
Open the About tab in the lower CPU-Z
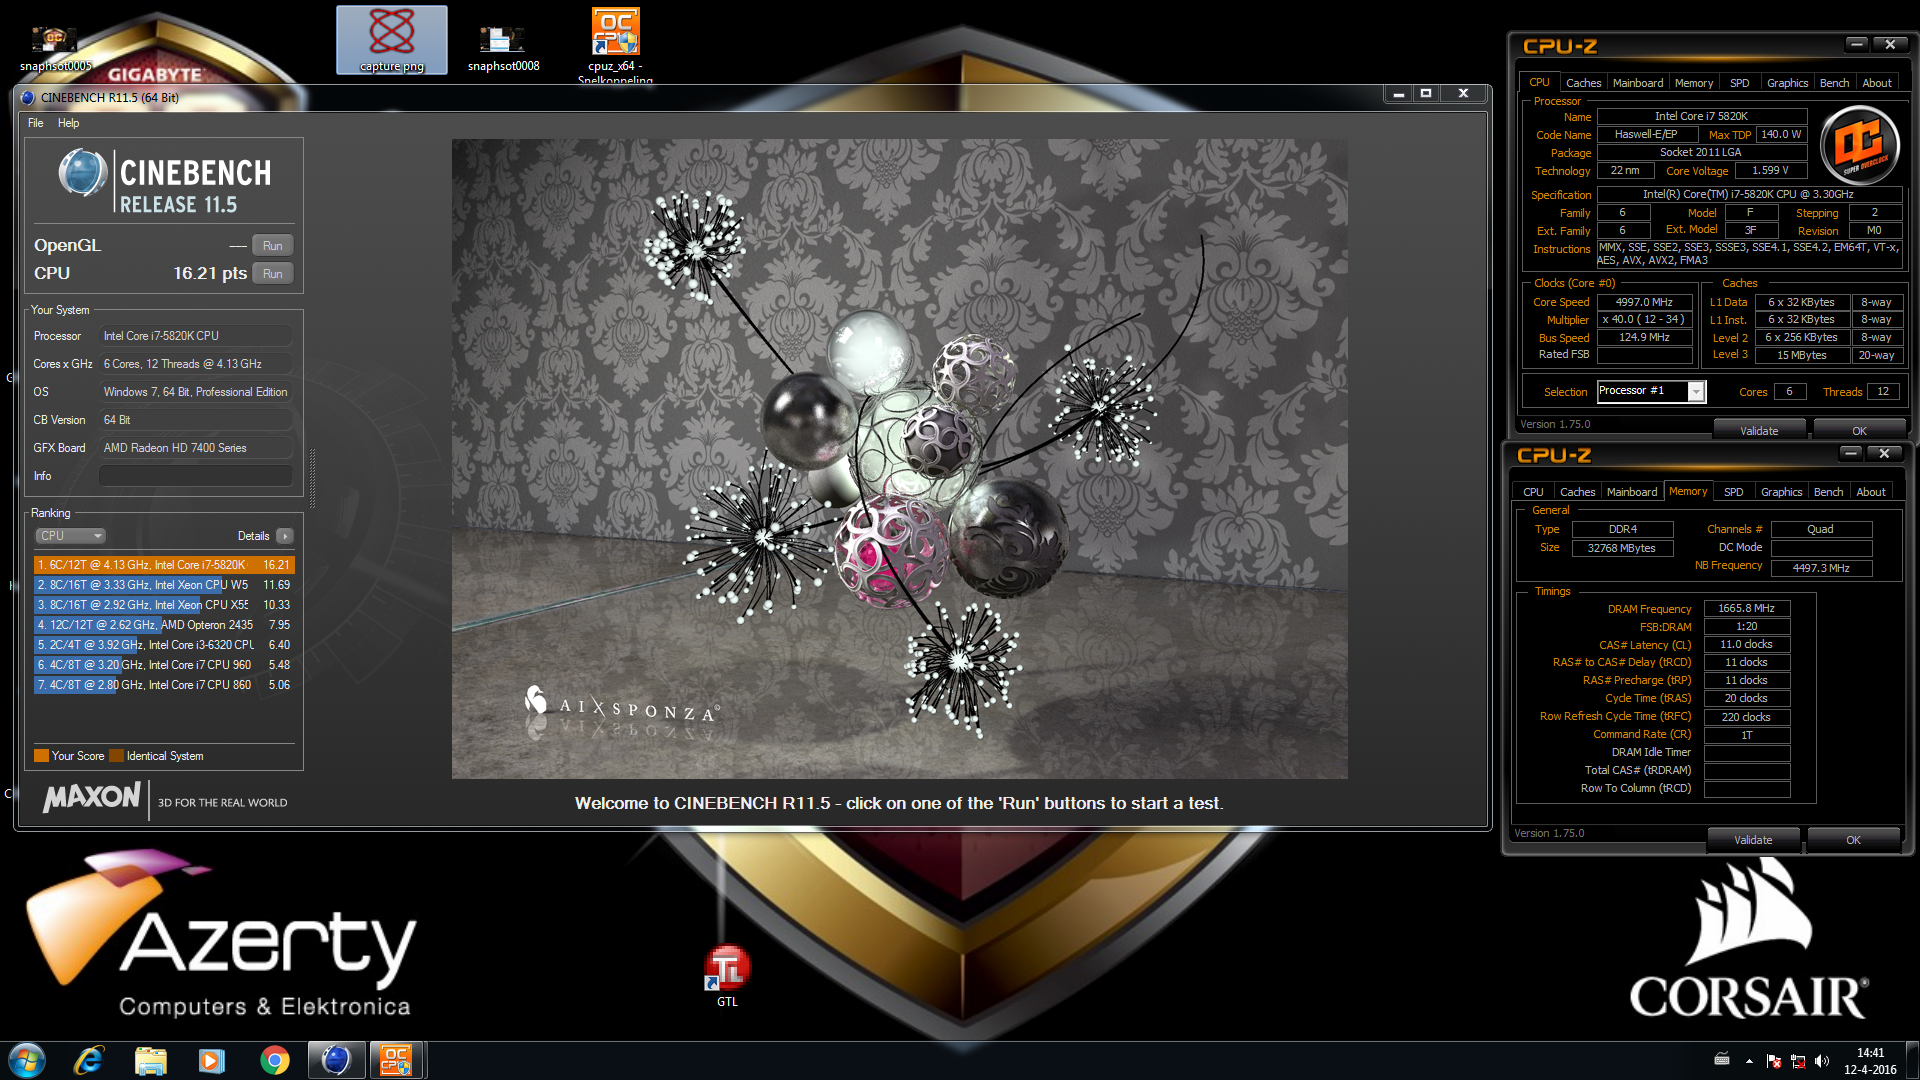[x=1871, y=492]
